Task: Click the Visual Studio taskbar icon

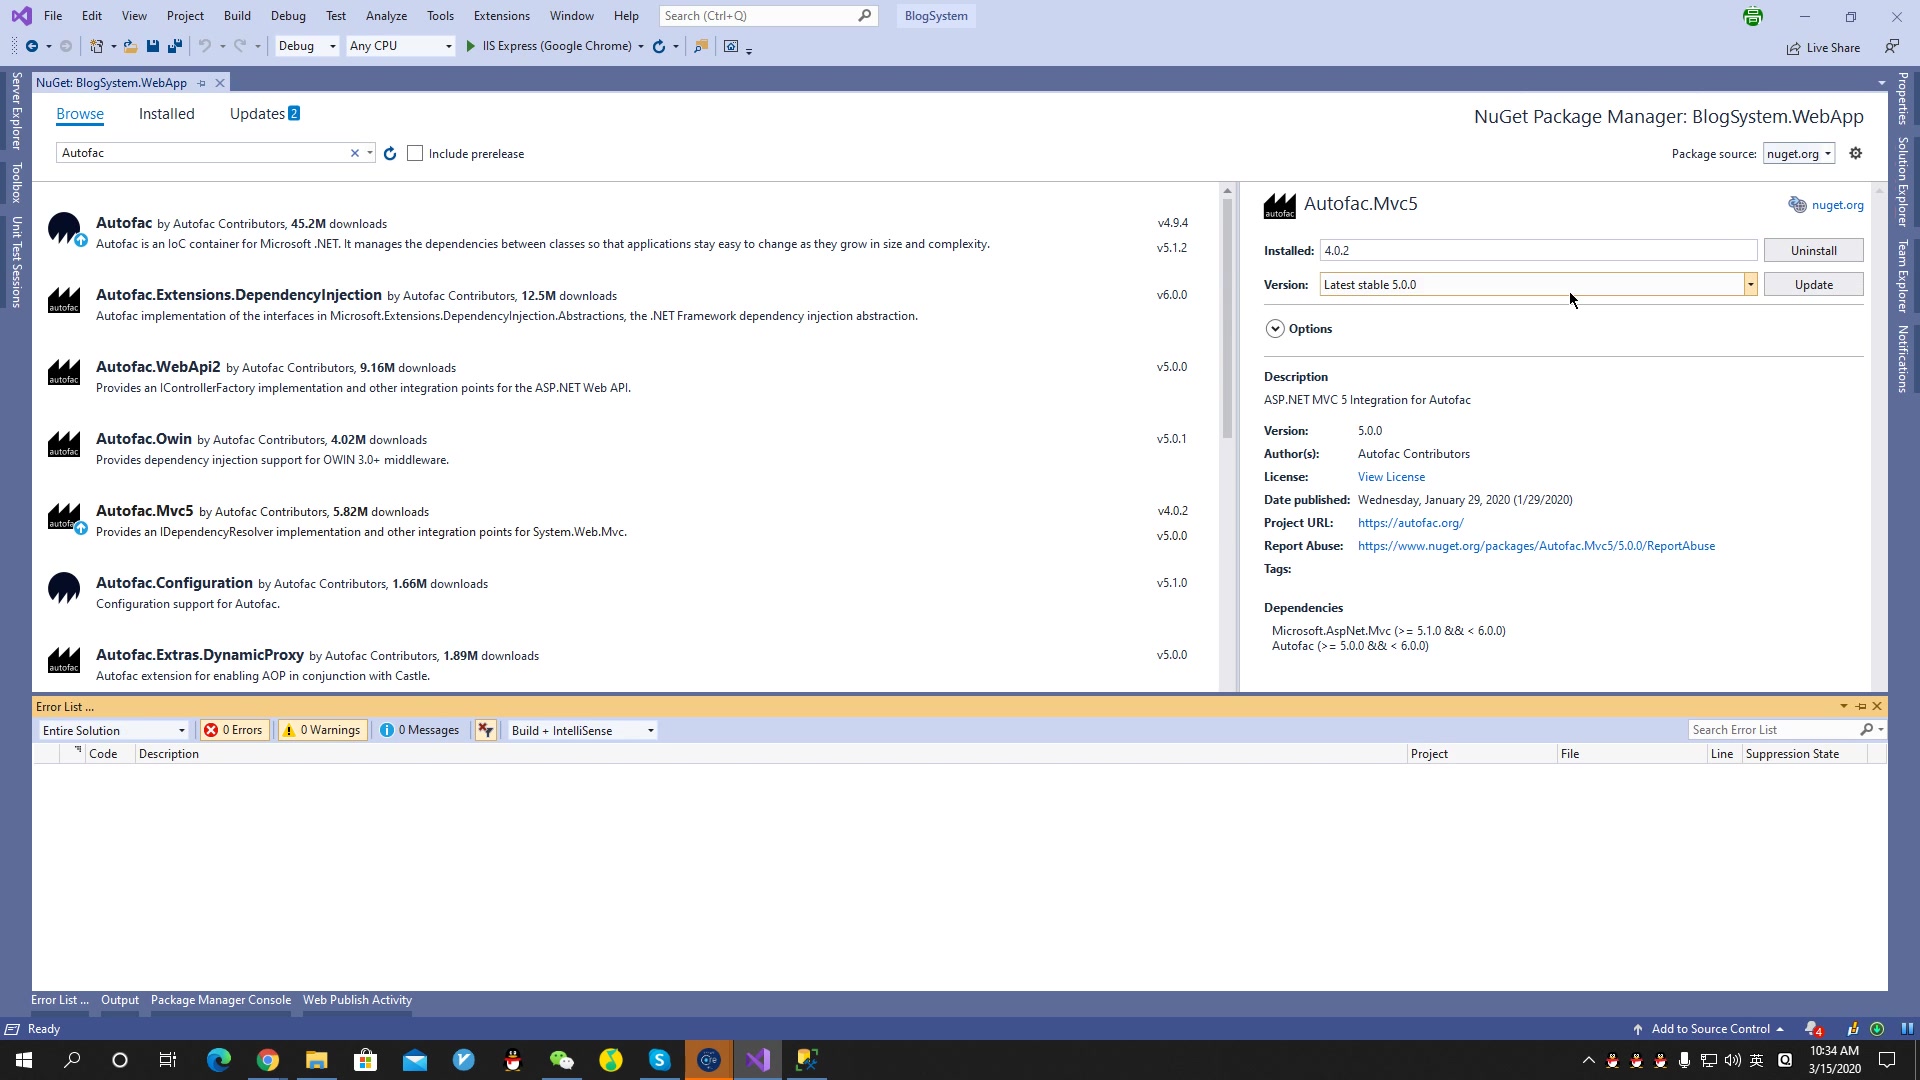Action: coord(758,1060)
